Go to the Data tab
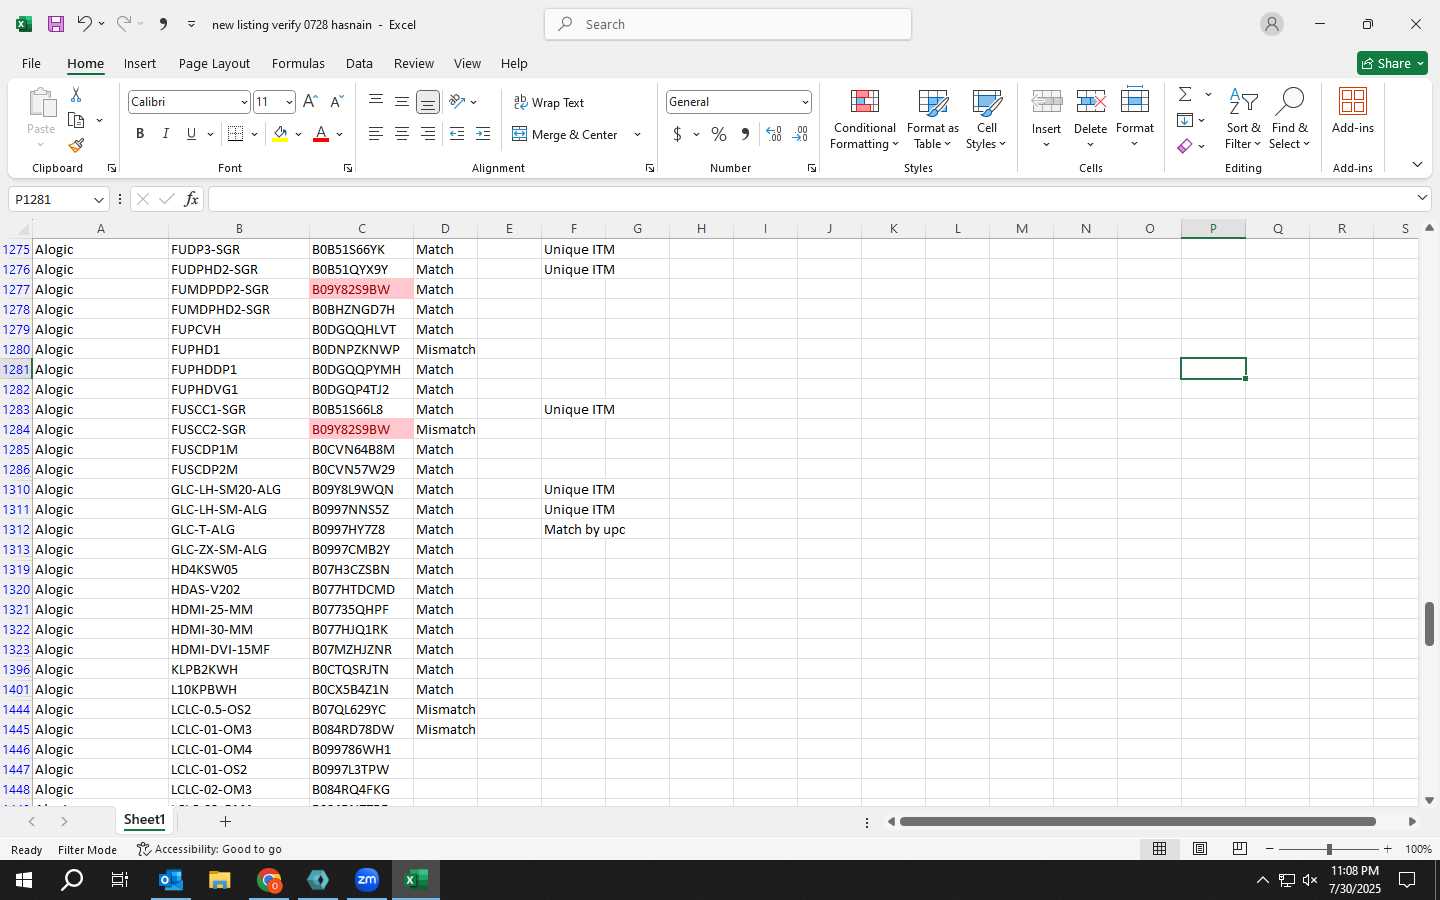The image size is (1440, 900). point(359,63)
